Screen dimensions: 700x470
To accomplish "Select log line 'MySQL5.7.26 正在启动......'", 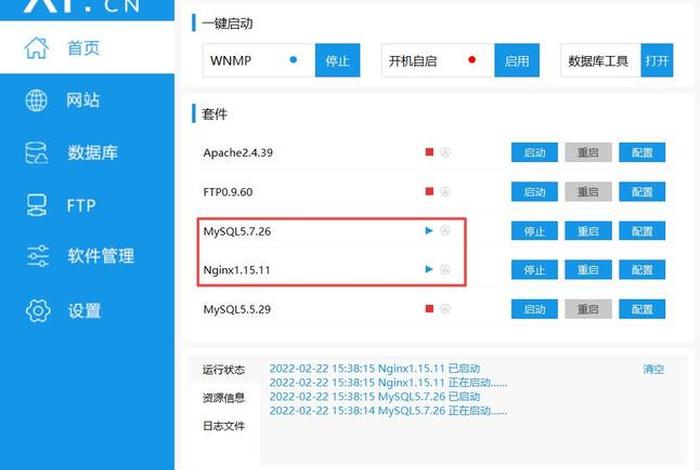I will (x=388, y=411).
